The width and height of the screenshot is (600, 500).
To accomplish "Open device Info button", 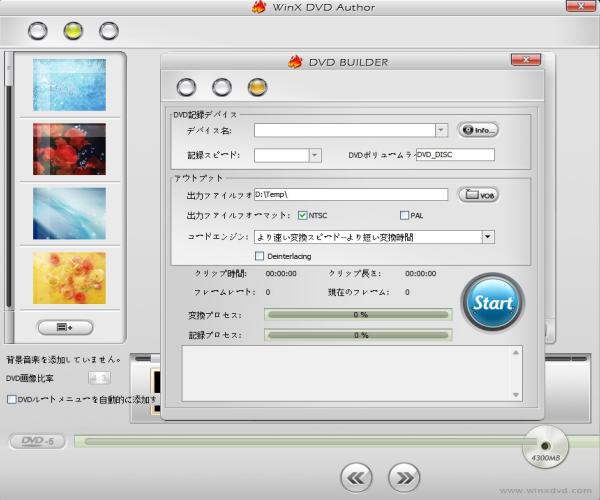I will coord(478,130).
